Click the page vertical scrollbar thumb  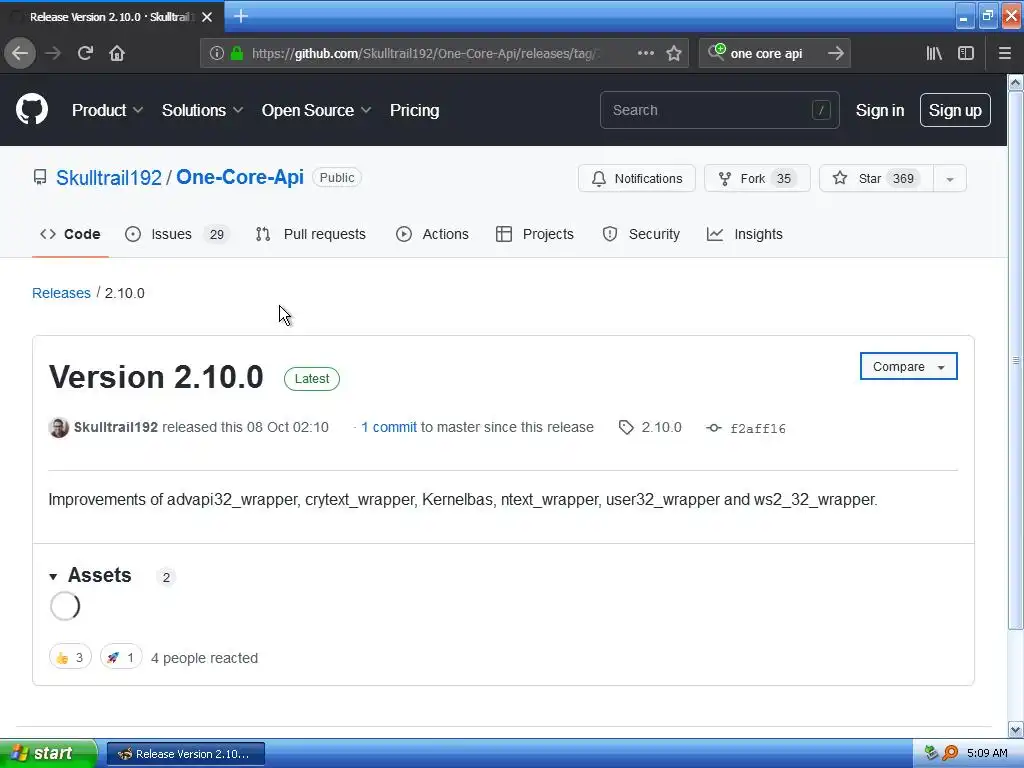(1016, 360)
